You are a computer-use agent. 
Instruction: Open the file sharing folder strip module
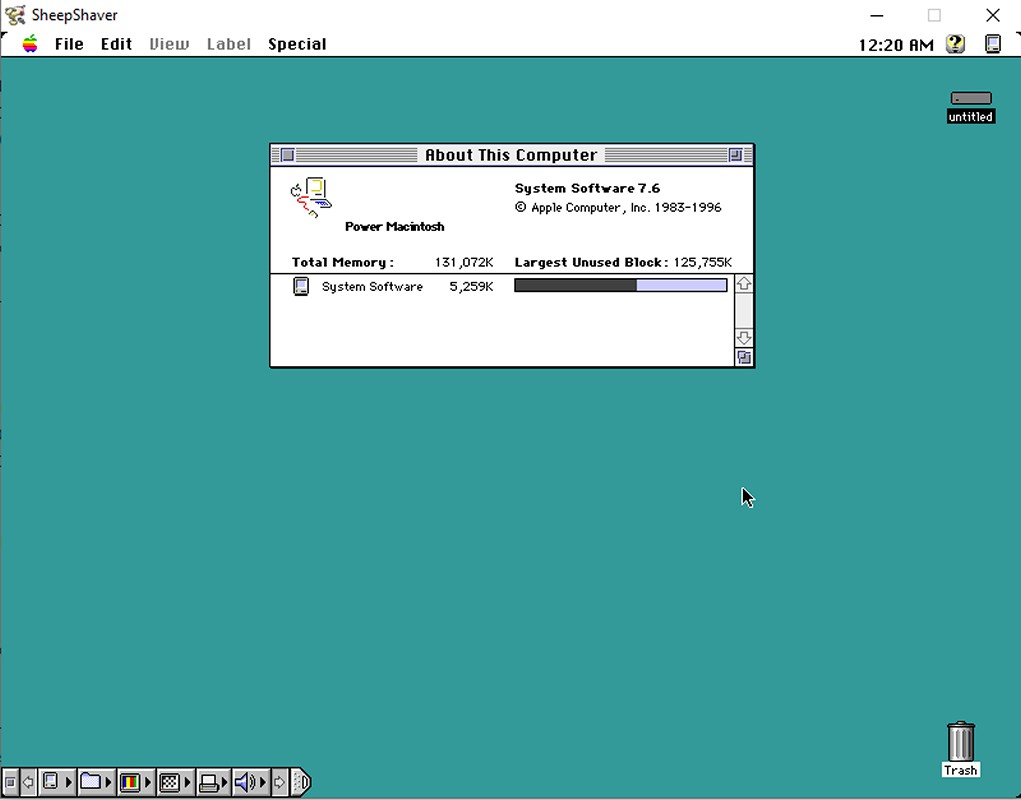(x=90, y=782)
